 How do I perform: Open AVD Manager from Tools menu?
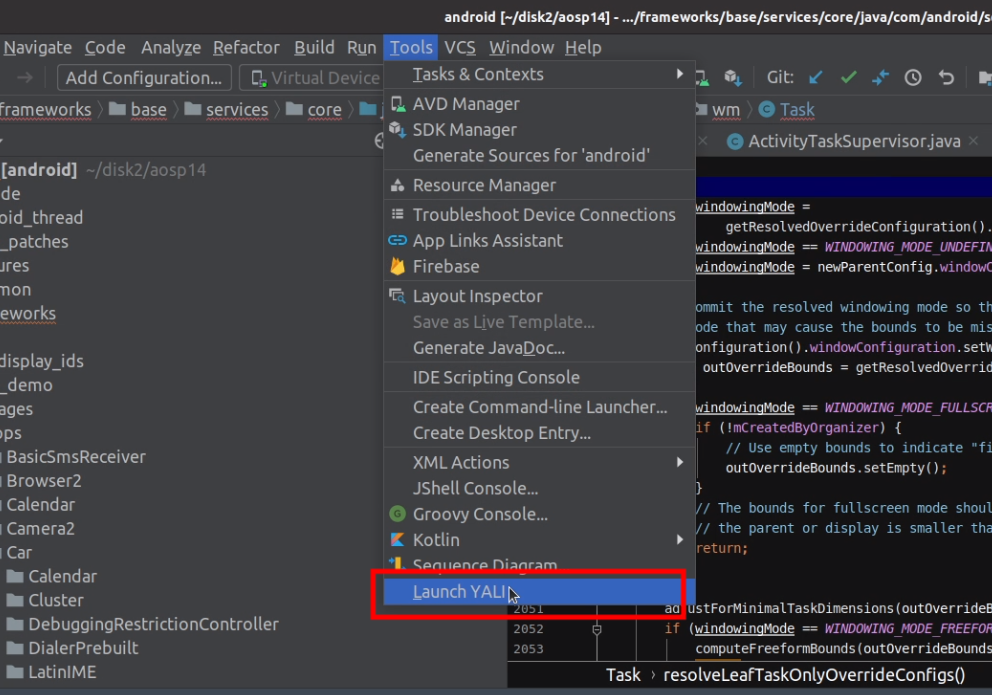pos(539,104)
